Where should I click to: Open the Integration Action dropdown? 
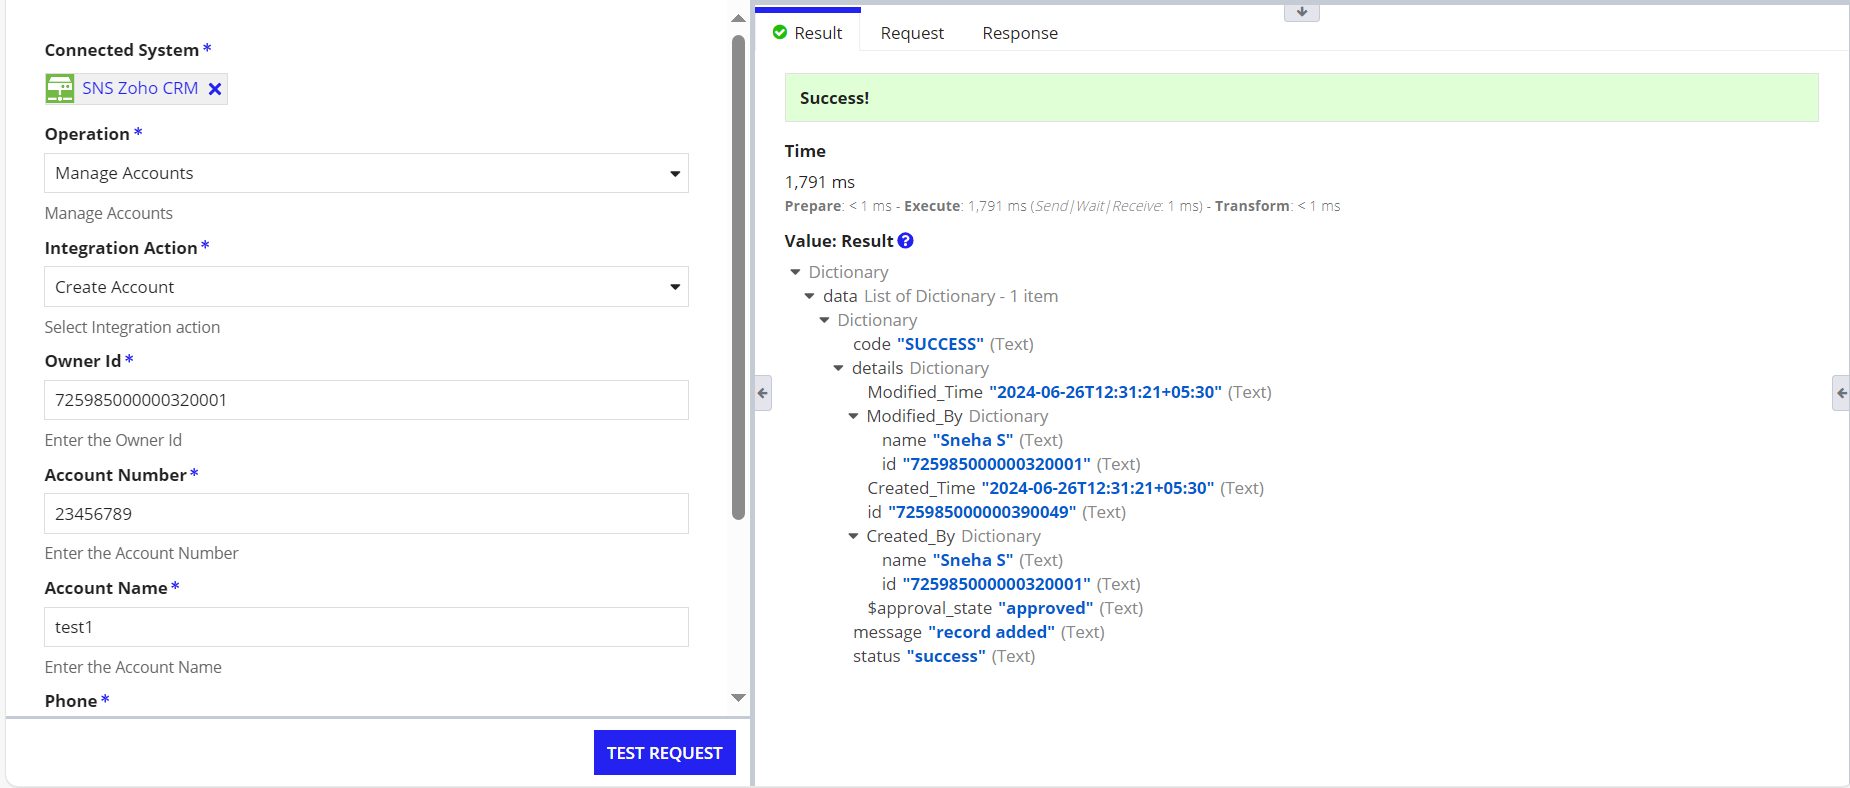pyautogui.click(x=366, y=287)
